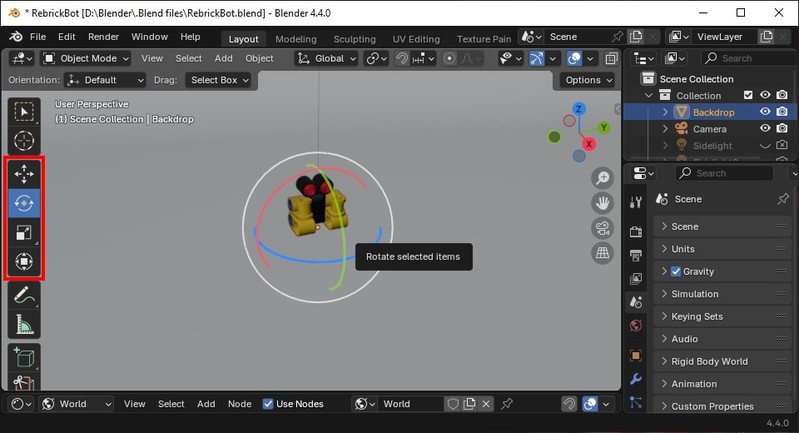Activate the Transform tool
The image size is (799, 433).
23,263
